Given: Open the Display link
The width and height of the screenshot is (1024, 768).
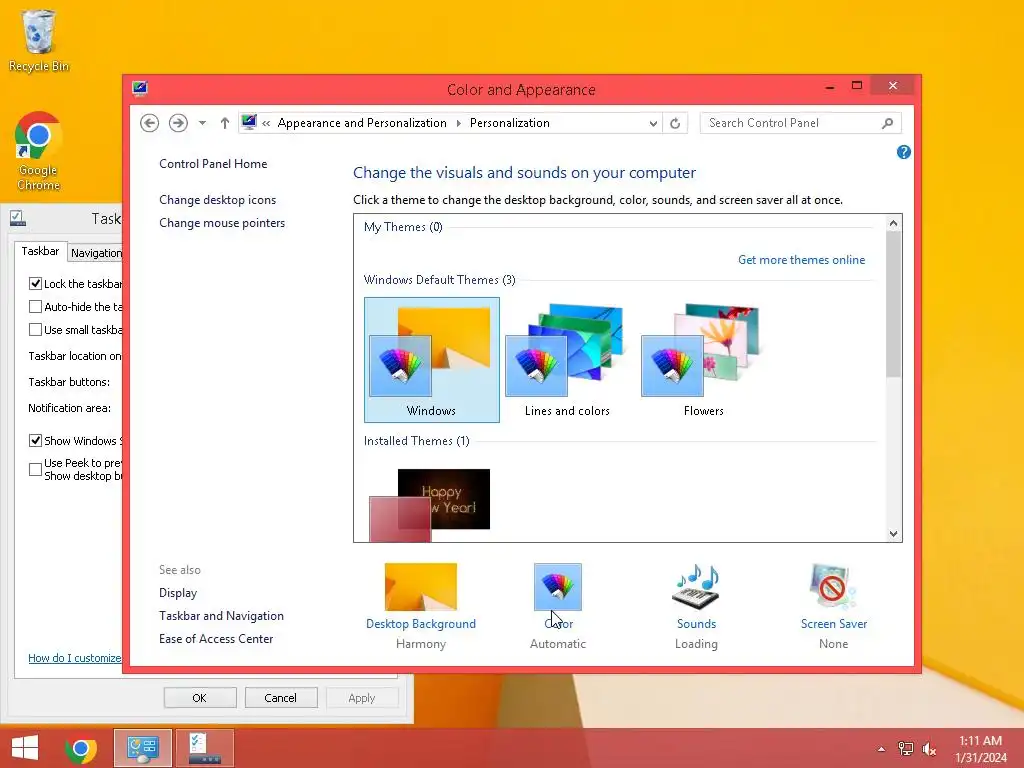Looking at the screenshot, I should pos(178,593).
